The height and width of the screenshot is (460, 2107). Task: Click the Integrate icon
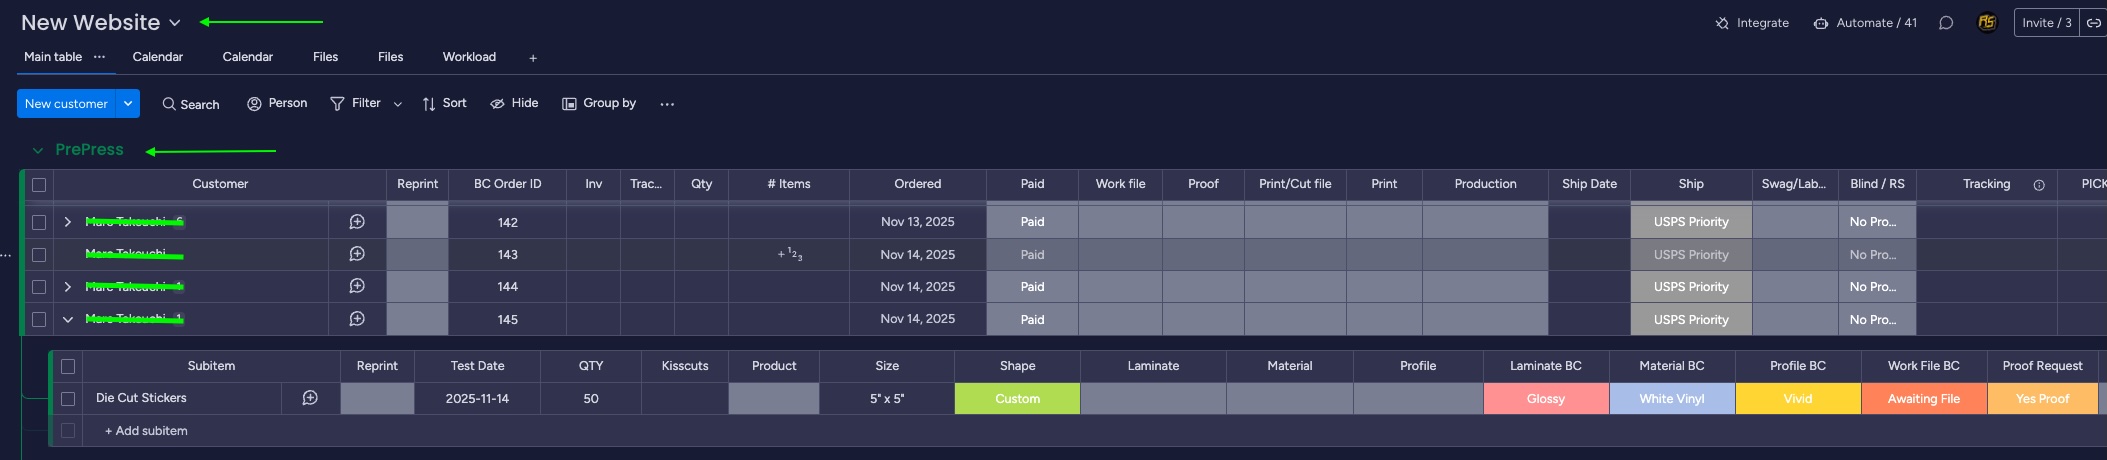pos(1722,23)
